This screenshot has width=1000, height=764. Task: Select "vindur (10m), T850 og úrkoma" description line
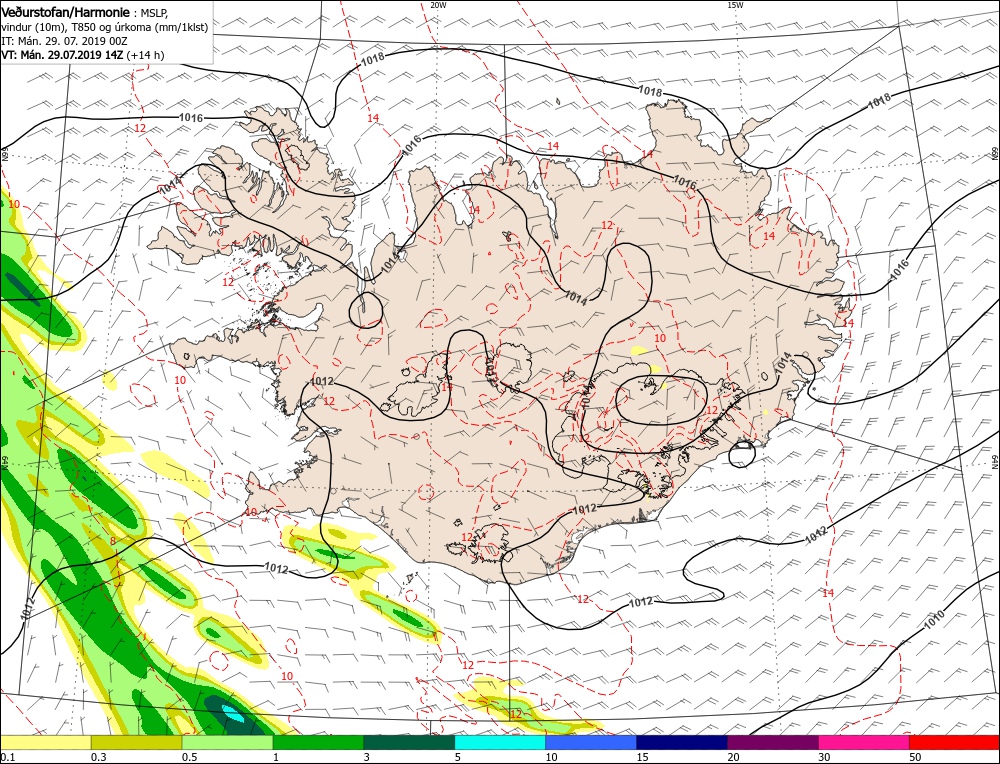pos(105,27)
